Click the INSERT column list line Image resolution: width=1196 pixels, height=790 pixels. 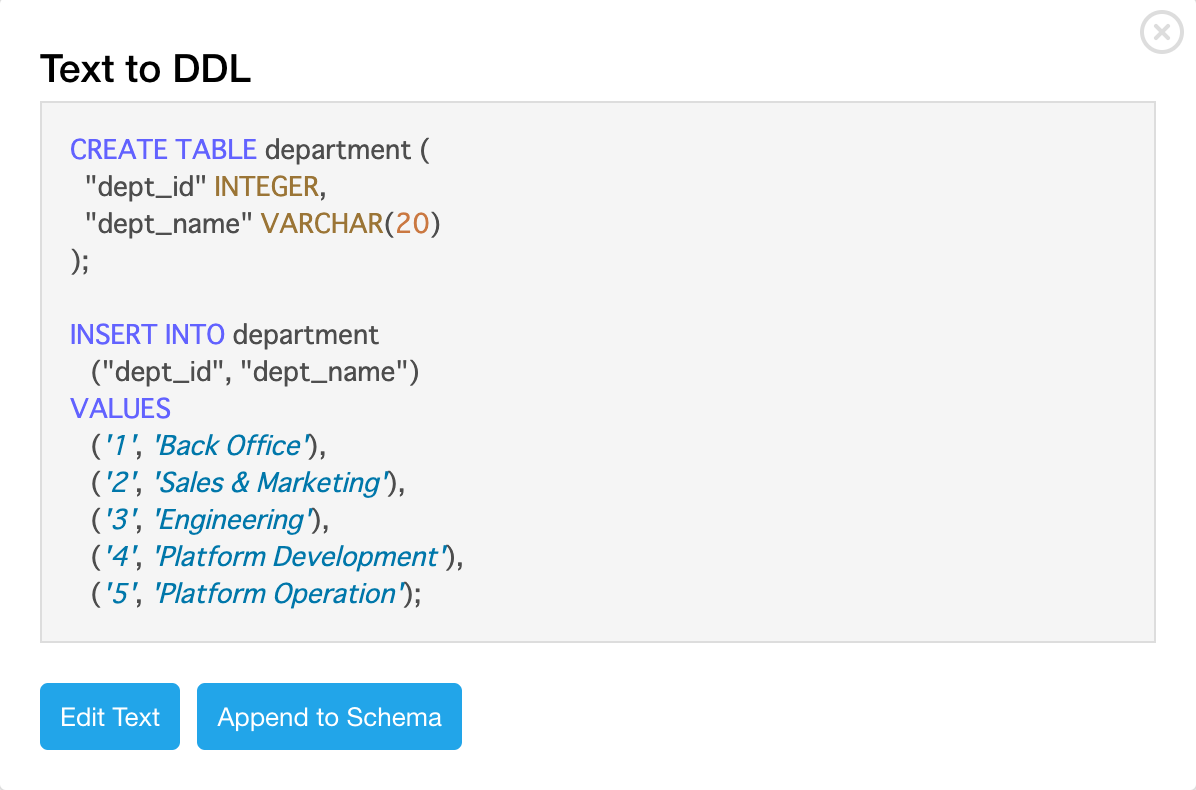[x=255, y=371]
